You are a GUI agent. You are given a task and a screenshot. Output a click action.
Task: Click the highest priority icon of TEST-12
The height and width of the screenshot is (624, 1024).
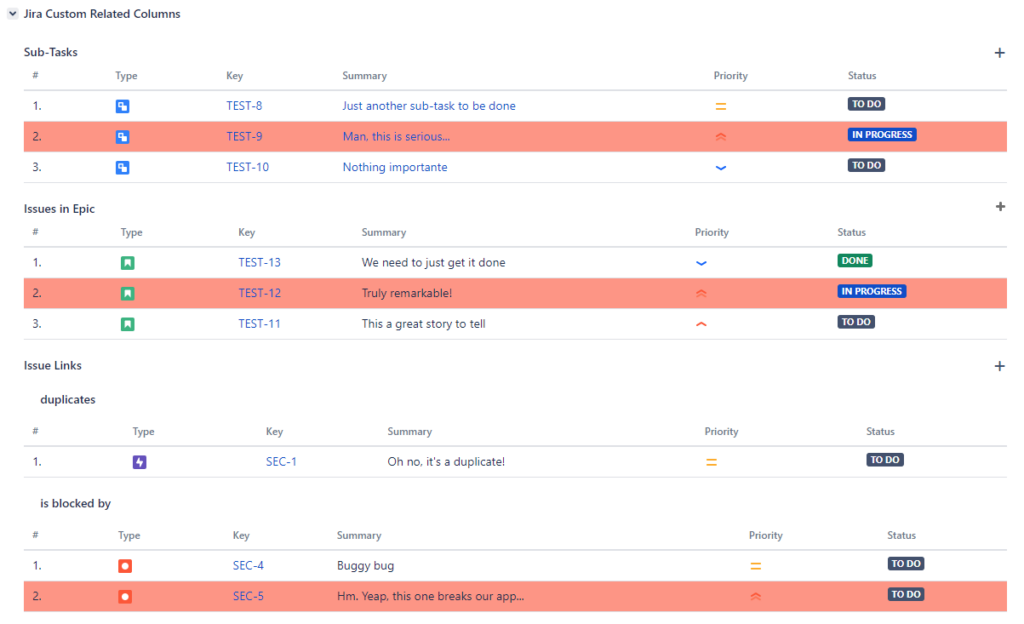(701, 294)
